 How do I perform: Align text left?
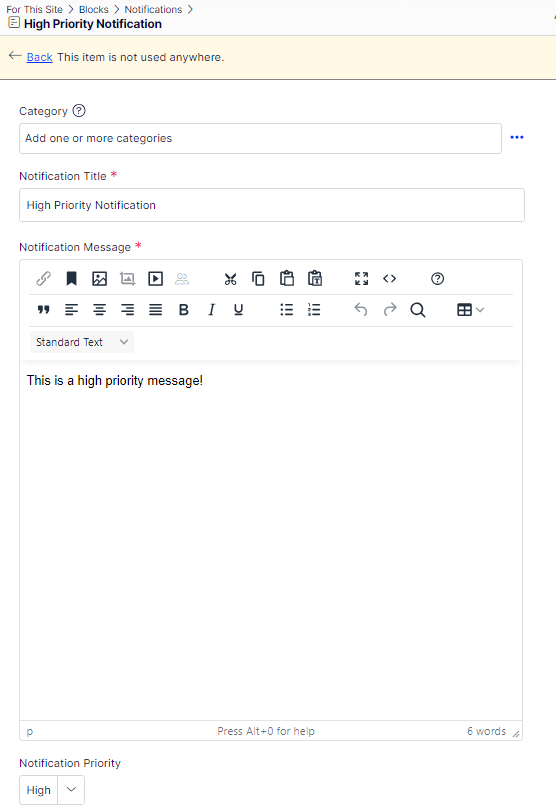[71, 310]
